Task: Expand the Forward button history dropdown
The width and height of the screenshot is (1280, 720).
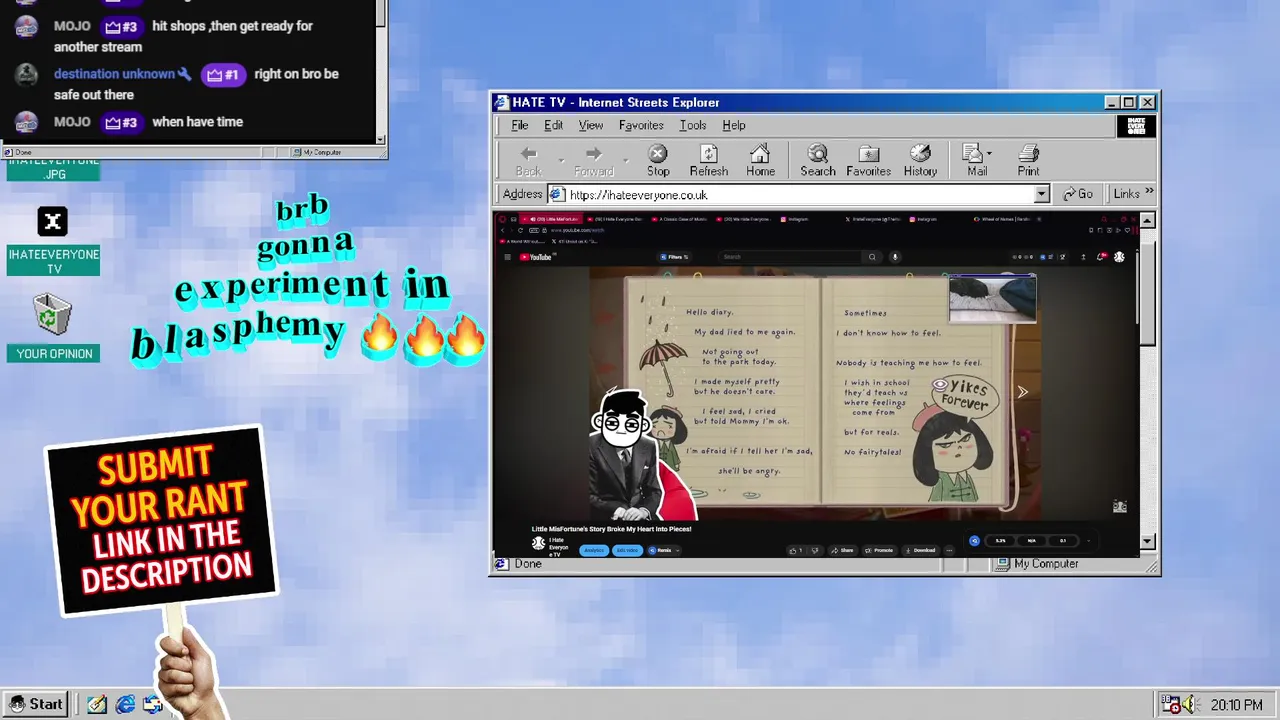Action: tap(626, 160)
